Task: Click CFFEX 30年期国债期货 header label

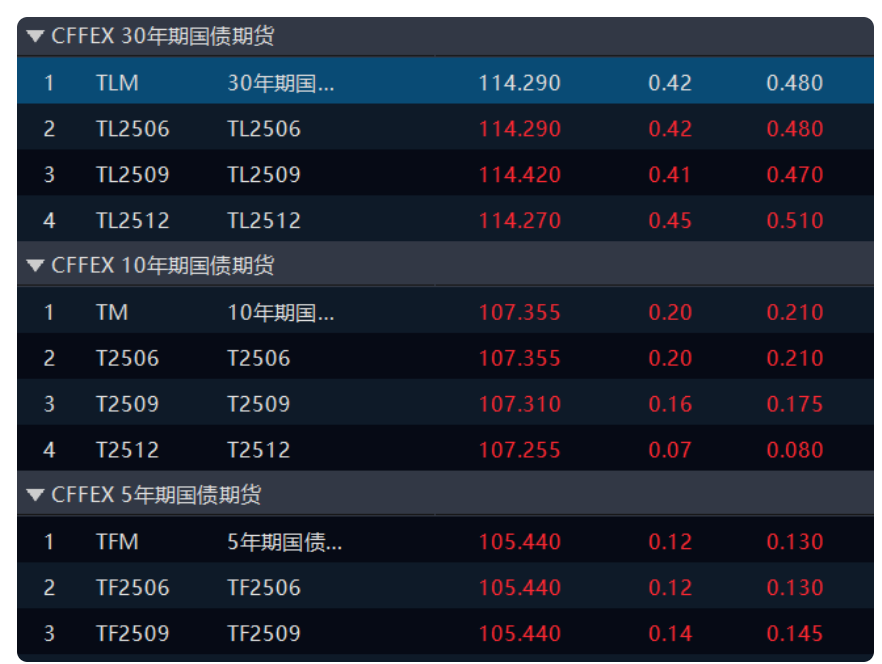Action: tap(163, 36)
